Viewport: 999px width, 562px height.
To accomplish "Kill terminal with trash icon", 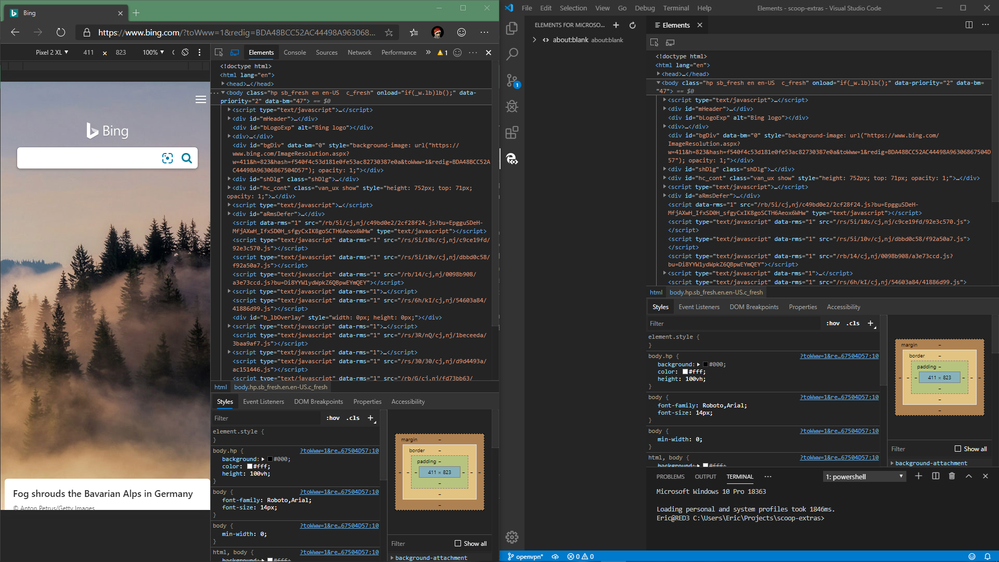I will coord(952,476).
